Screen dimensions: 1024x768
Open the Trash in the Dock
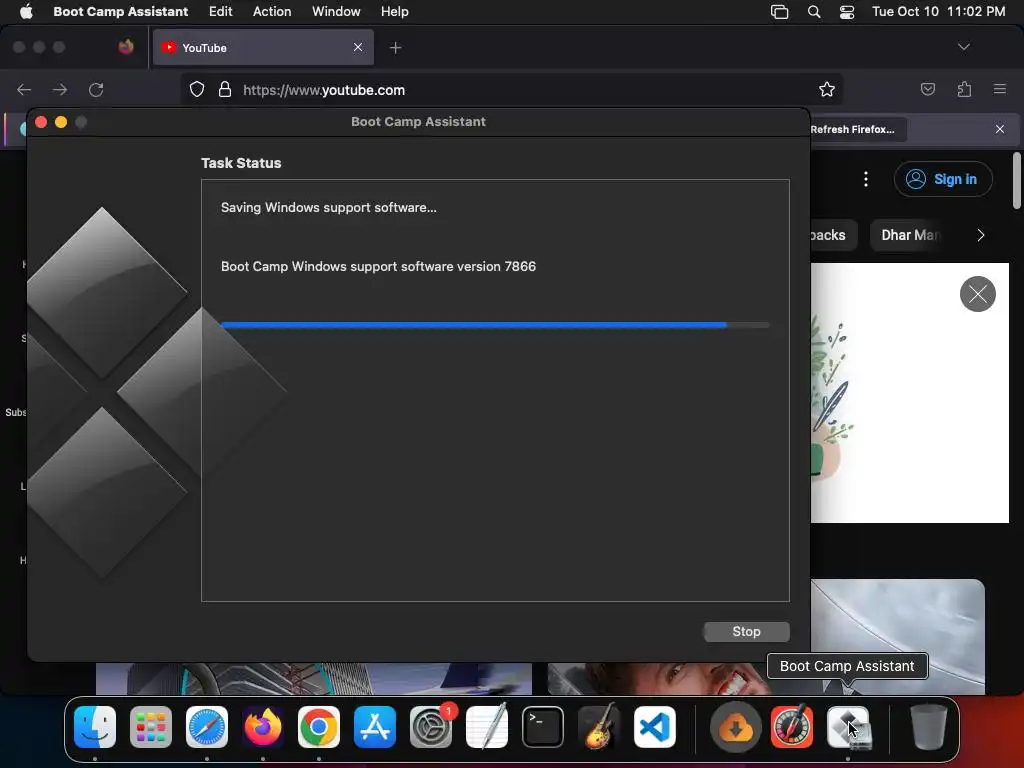pyautogui.click(x=929, y=727)
